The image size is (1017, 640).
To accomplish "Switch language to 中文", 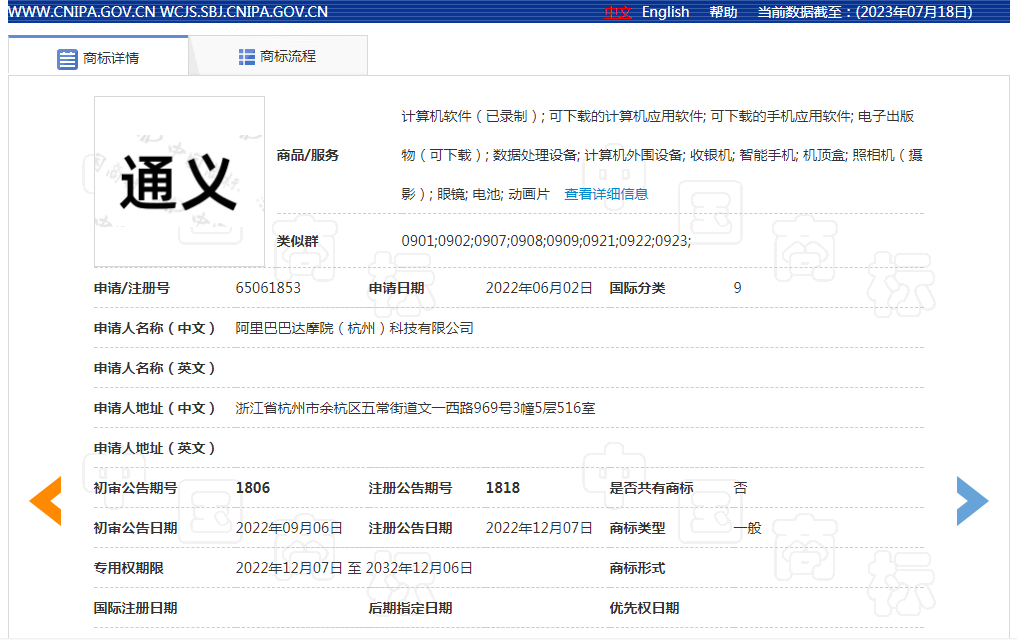I will click(x=618, y=12).
